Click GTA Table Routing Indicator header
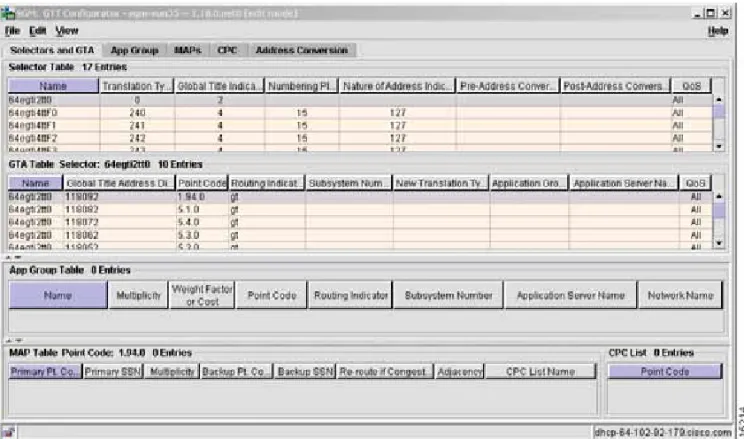 (x=267, y=183)
